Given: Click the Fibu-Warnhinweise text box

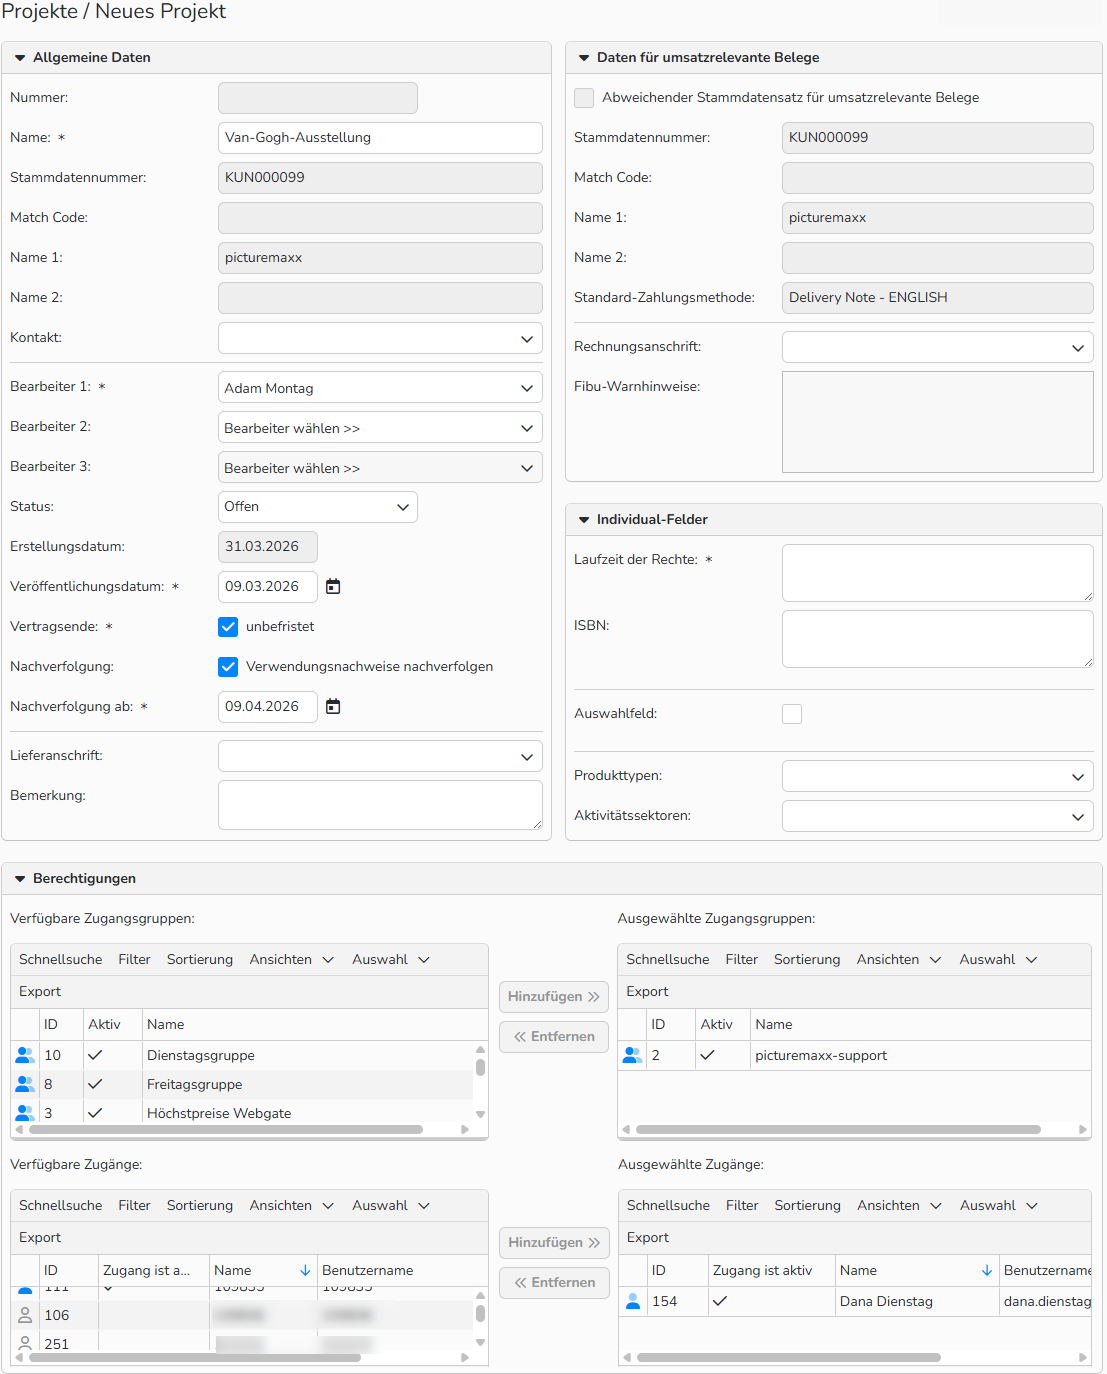Looking at the screenshot, I should point(938,422).
